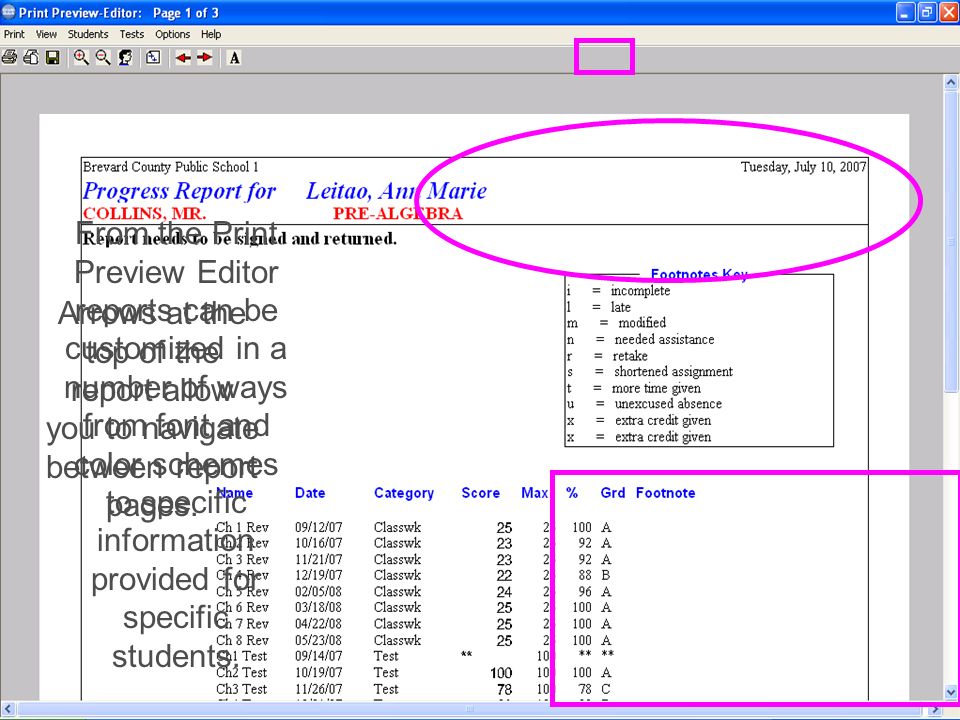Click the '%' column header
This screenshot has height=720, width=960.
572,493
